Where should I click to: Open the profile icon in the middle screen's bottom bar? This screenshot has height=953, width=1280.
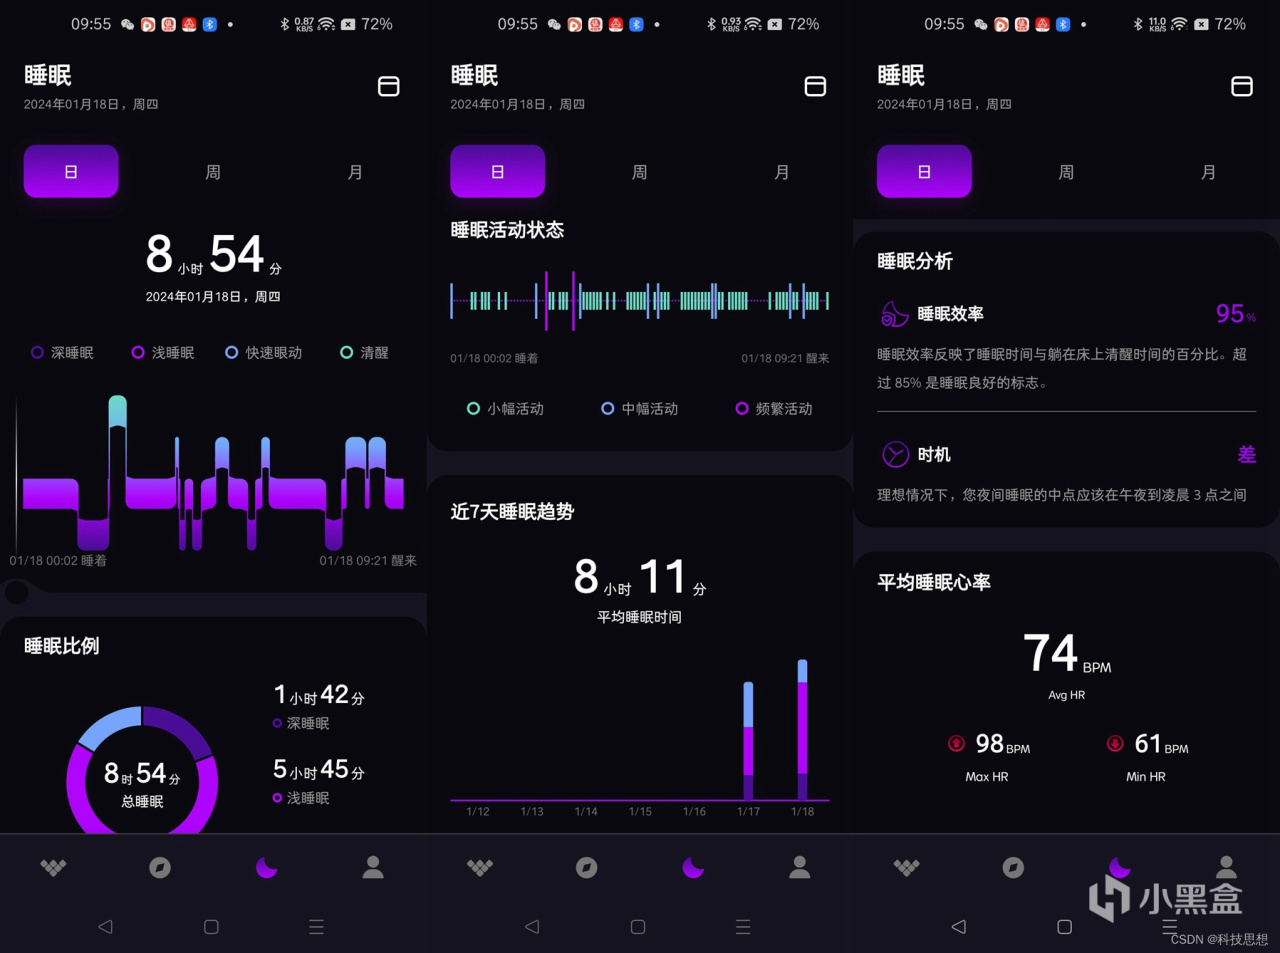[x=800, y=867]
